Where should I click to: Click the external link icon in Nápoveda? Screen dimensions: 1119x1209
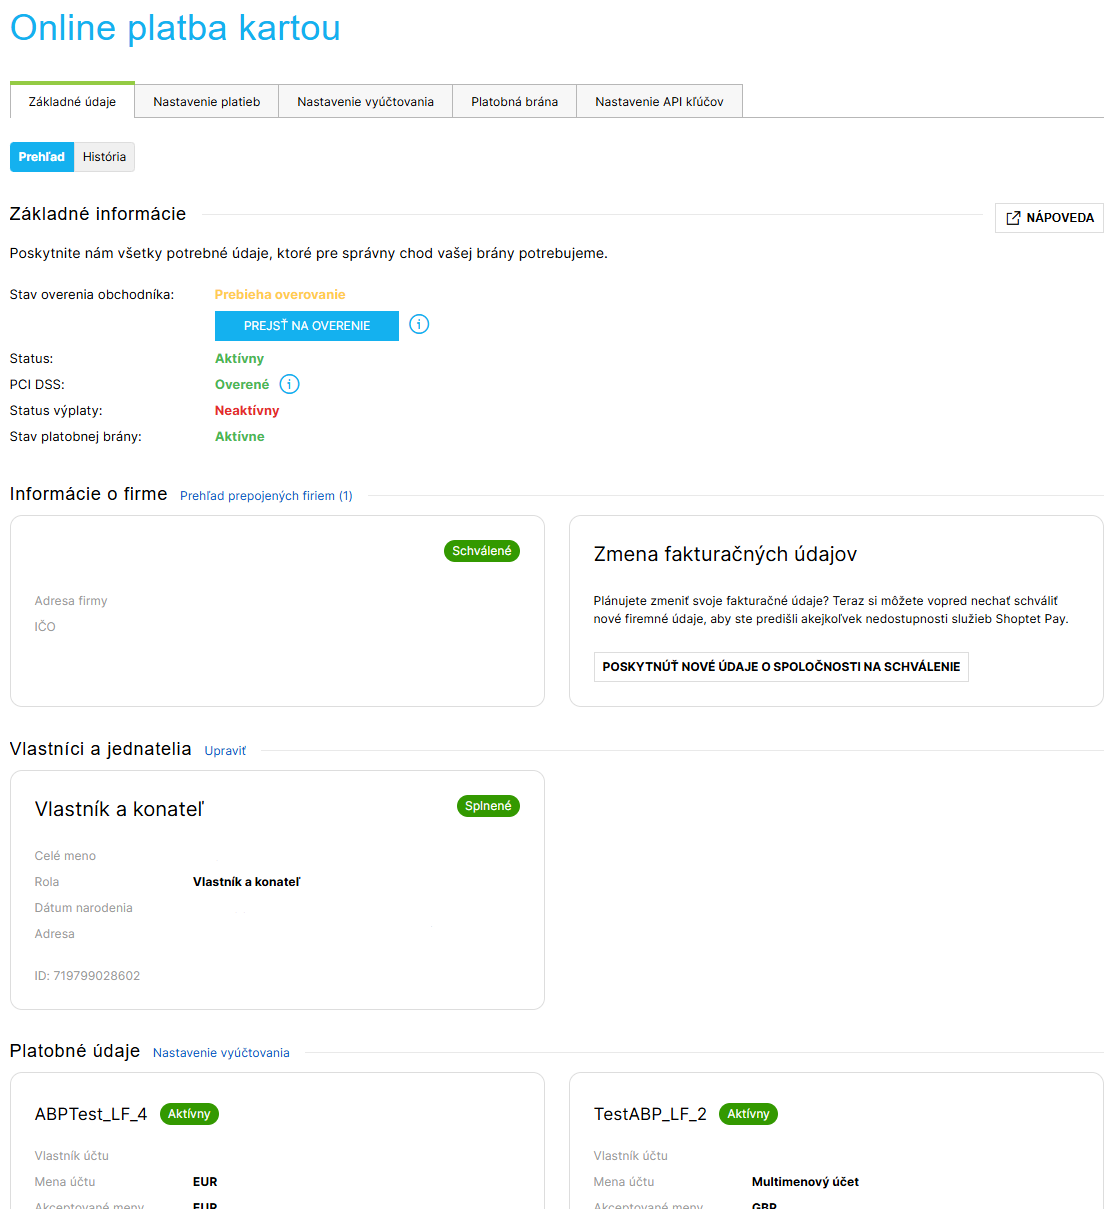pos(1013,218)
